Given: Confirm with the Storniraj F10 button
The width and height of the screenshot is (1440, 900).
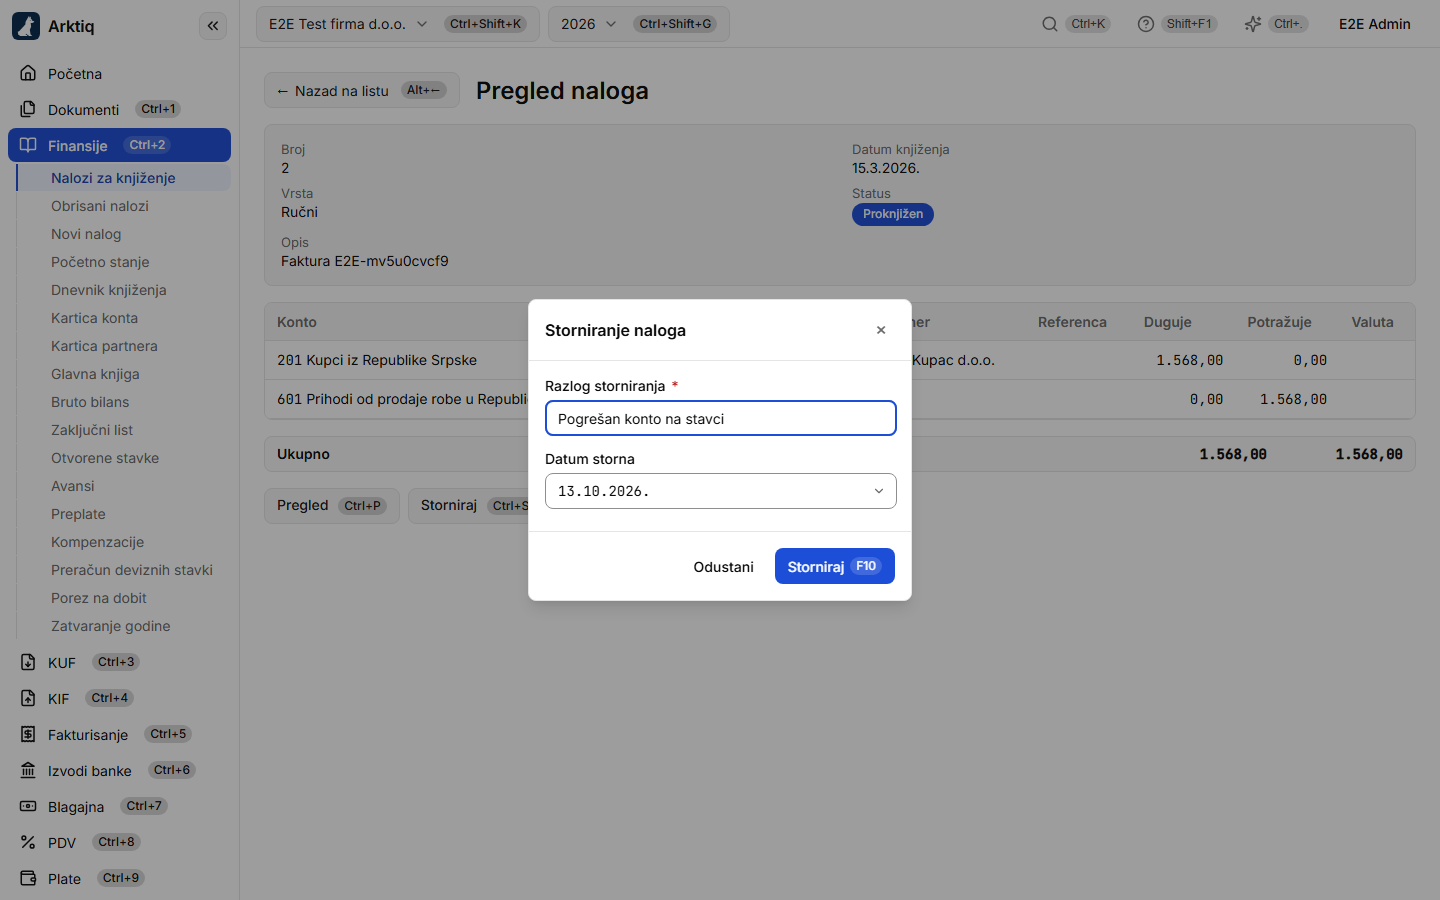Looking at the screenshot, I should coord(834,566).
